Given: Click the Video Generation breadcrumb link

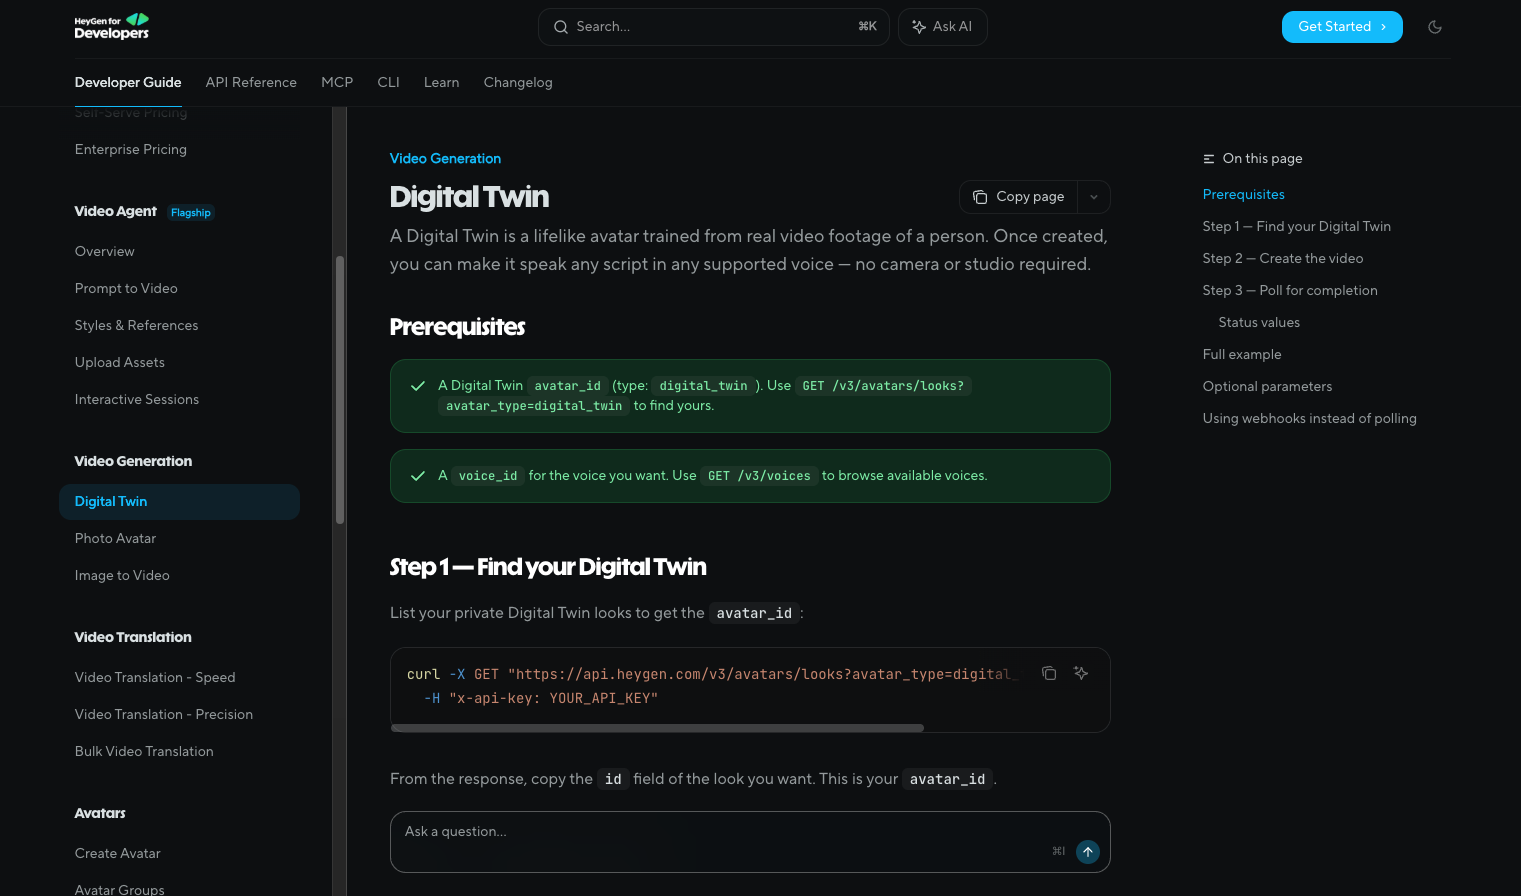Looking at the screenshot, I should 445,158.
